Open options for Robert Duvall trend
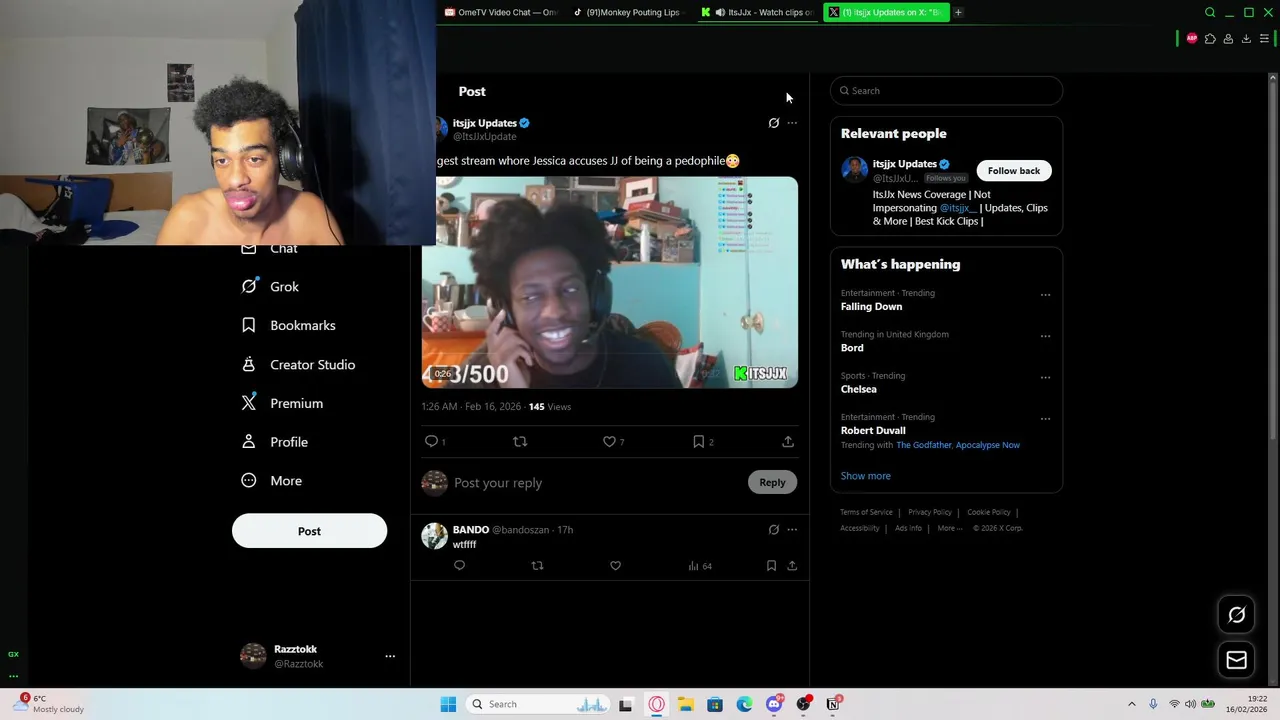The width and height of the screenshot is (1280, 720). pos(1045,419)
